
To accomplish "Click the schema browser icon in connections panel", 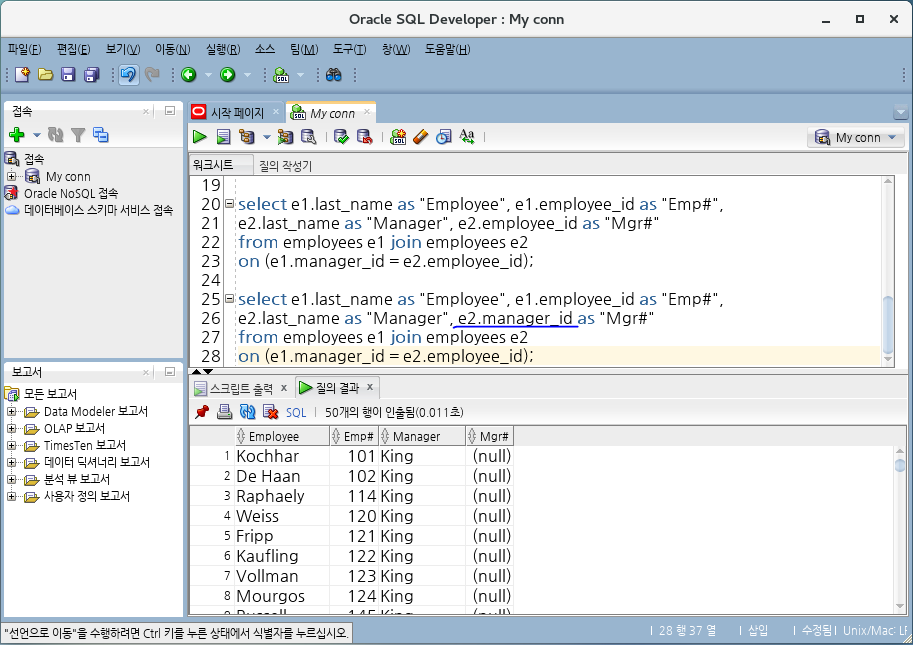I will pyautogui.click(x=100, y=135).
